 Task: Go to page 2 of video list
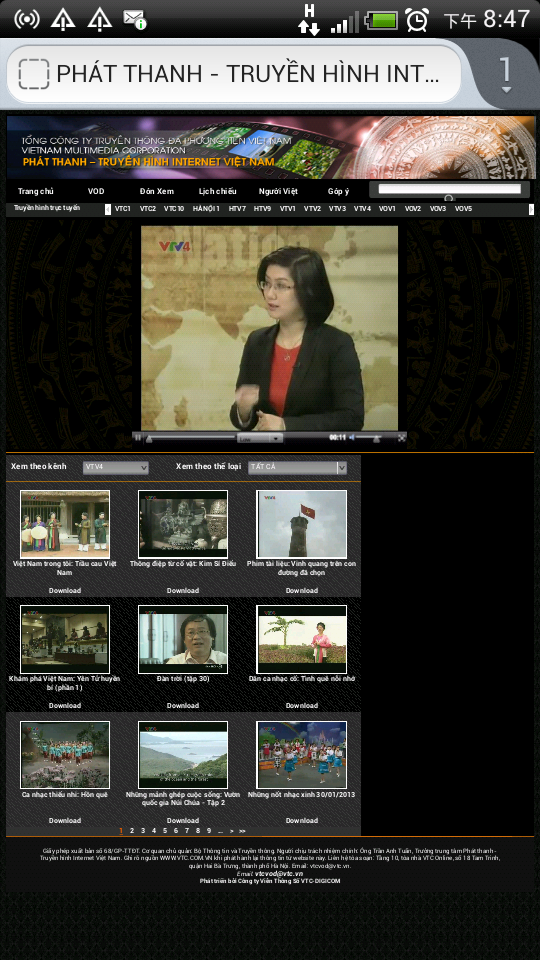tap(132, 831)
